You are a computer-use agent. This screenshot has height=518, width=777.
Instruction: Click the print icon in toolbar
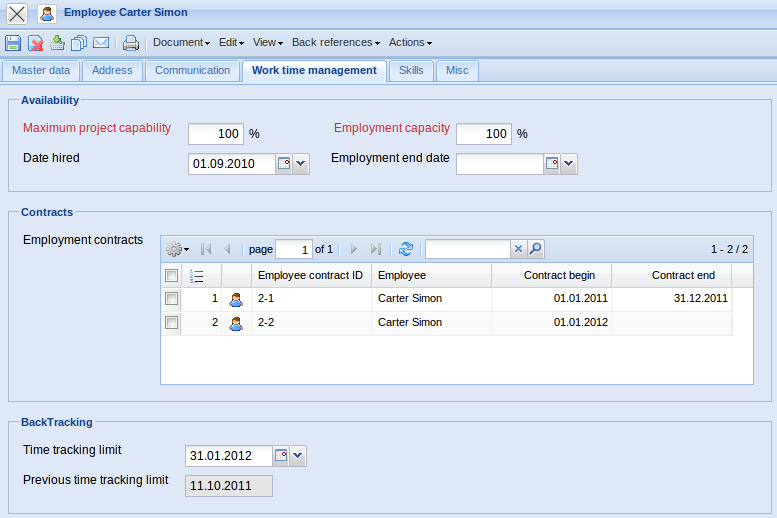[x=130, y=43]
